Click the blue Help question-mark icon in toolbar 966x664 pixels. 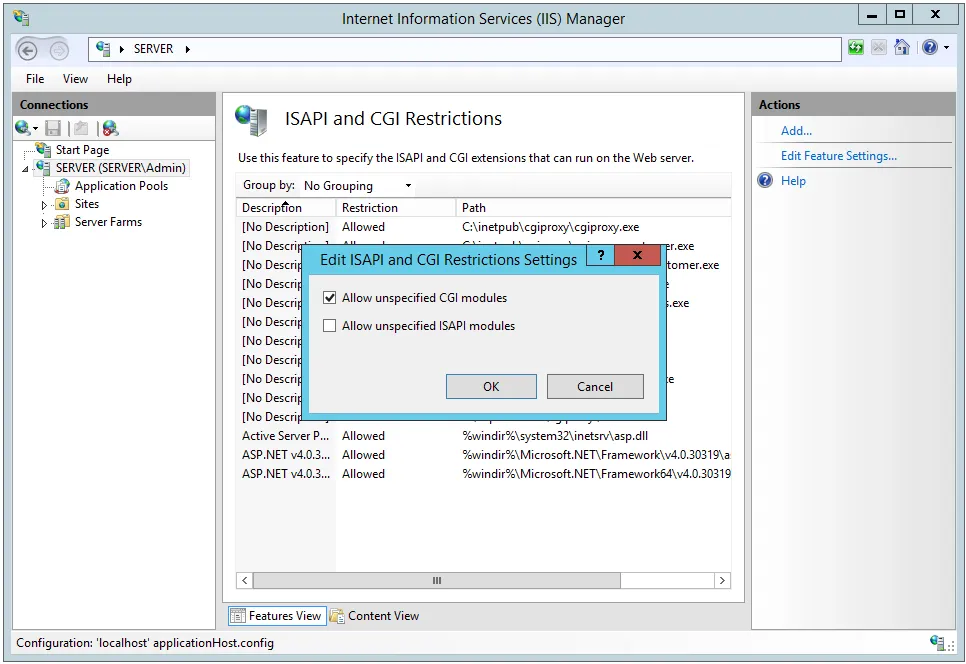click(930, 48)
